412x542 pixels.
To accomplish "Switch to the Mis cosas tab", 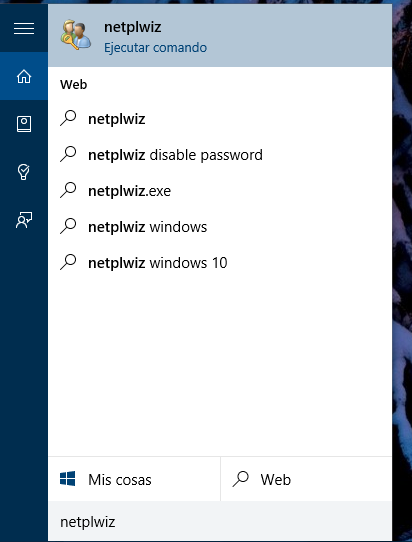I will click(x=134, y=479).
